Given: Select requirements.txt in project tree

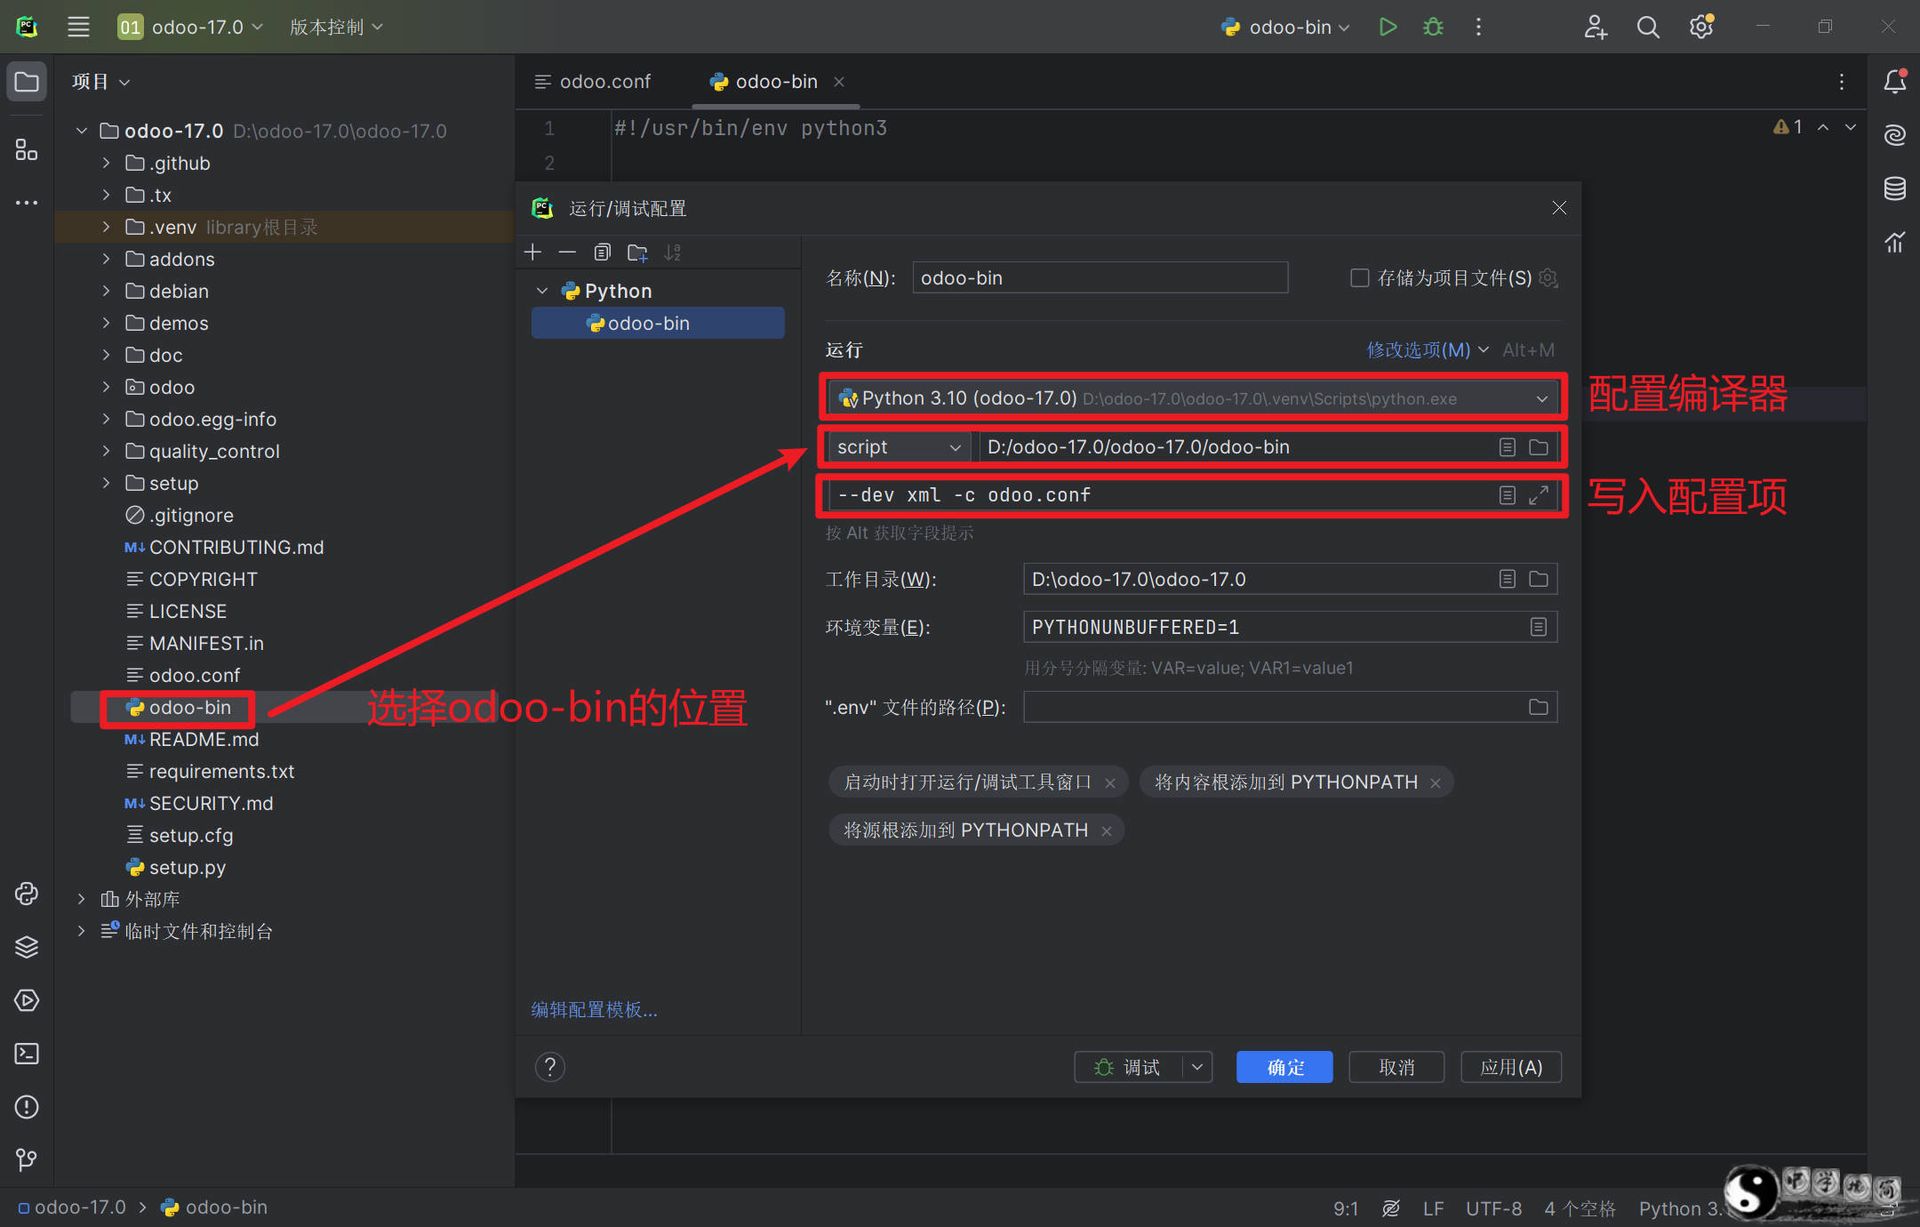Looking at the screenshot, I should 221,771.
